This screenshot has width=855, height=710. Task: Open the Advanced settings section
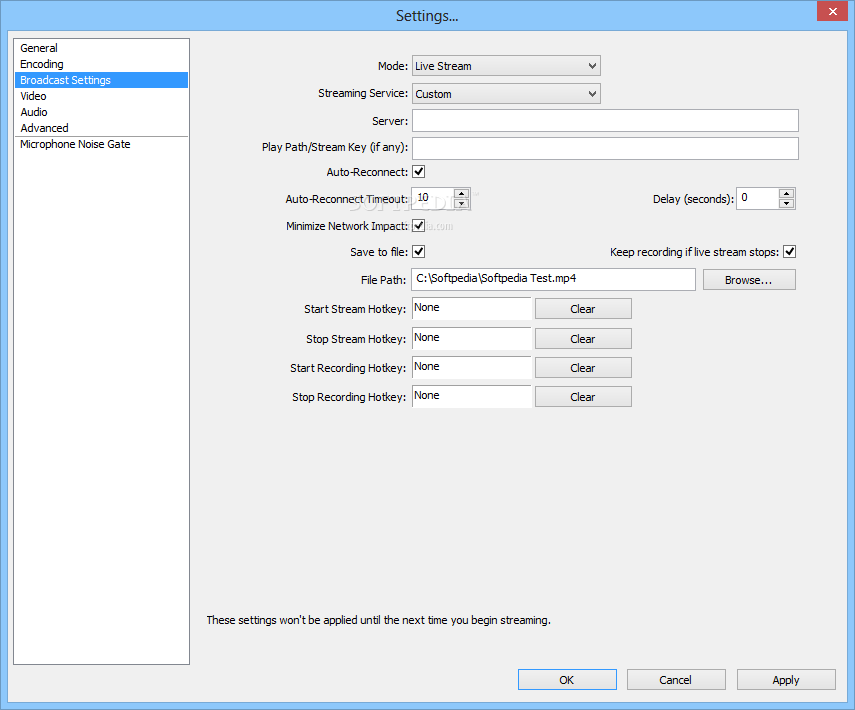101,128
